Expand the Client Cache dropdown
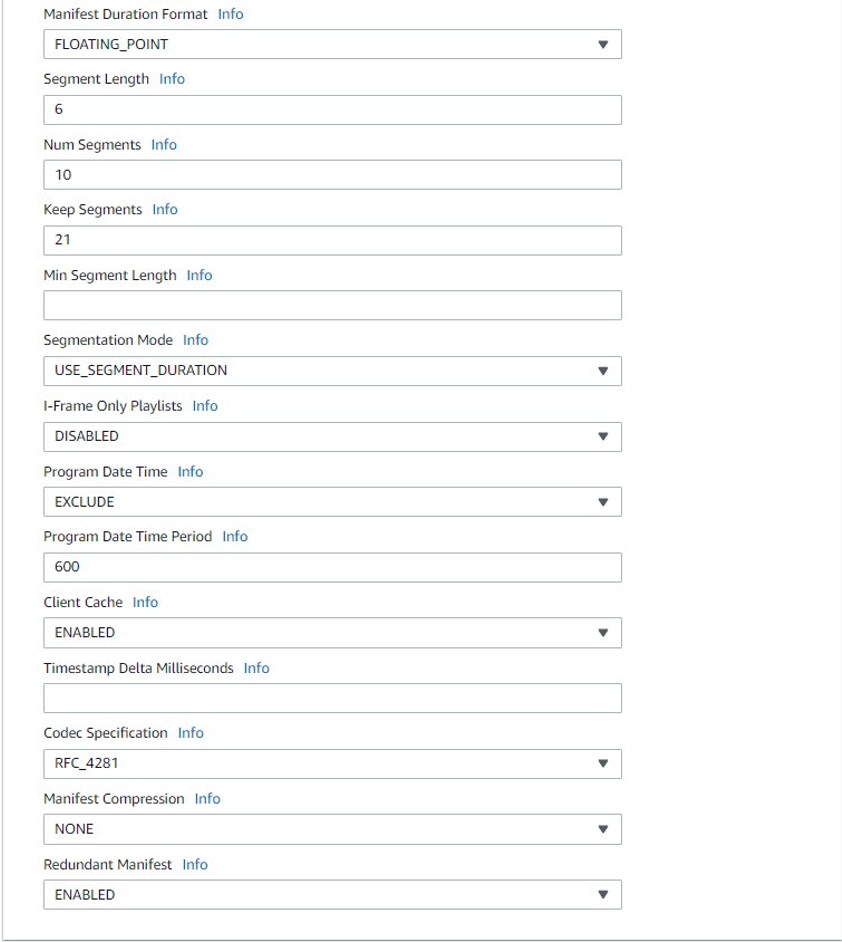842x942 pixels. pos(332,632)
